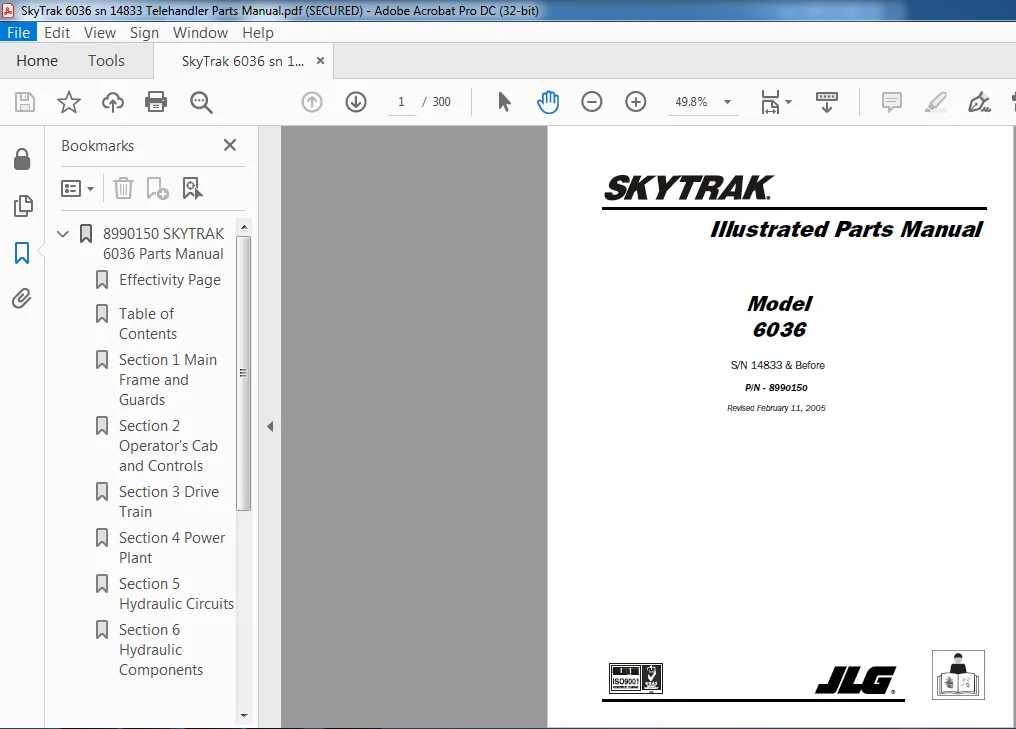This screenshot has height=729, width=1016.
Task: Click the bookmarks scrollbar thumb
Action: pyautogui.click(x=244, y=373)
